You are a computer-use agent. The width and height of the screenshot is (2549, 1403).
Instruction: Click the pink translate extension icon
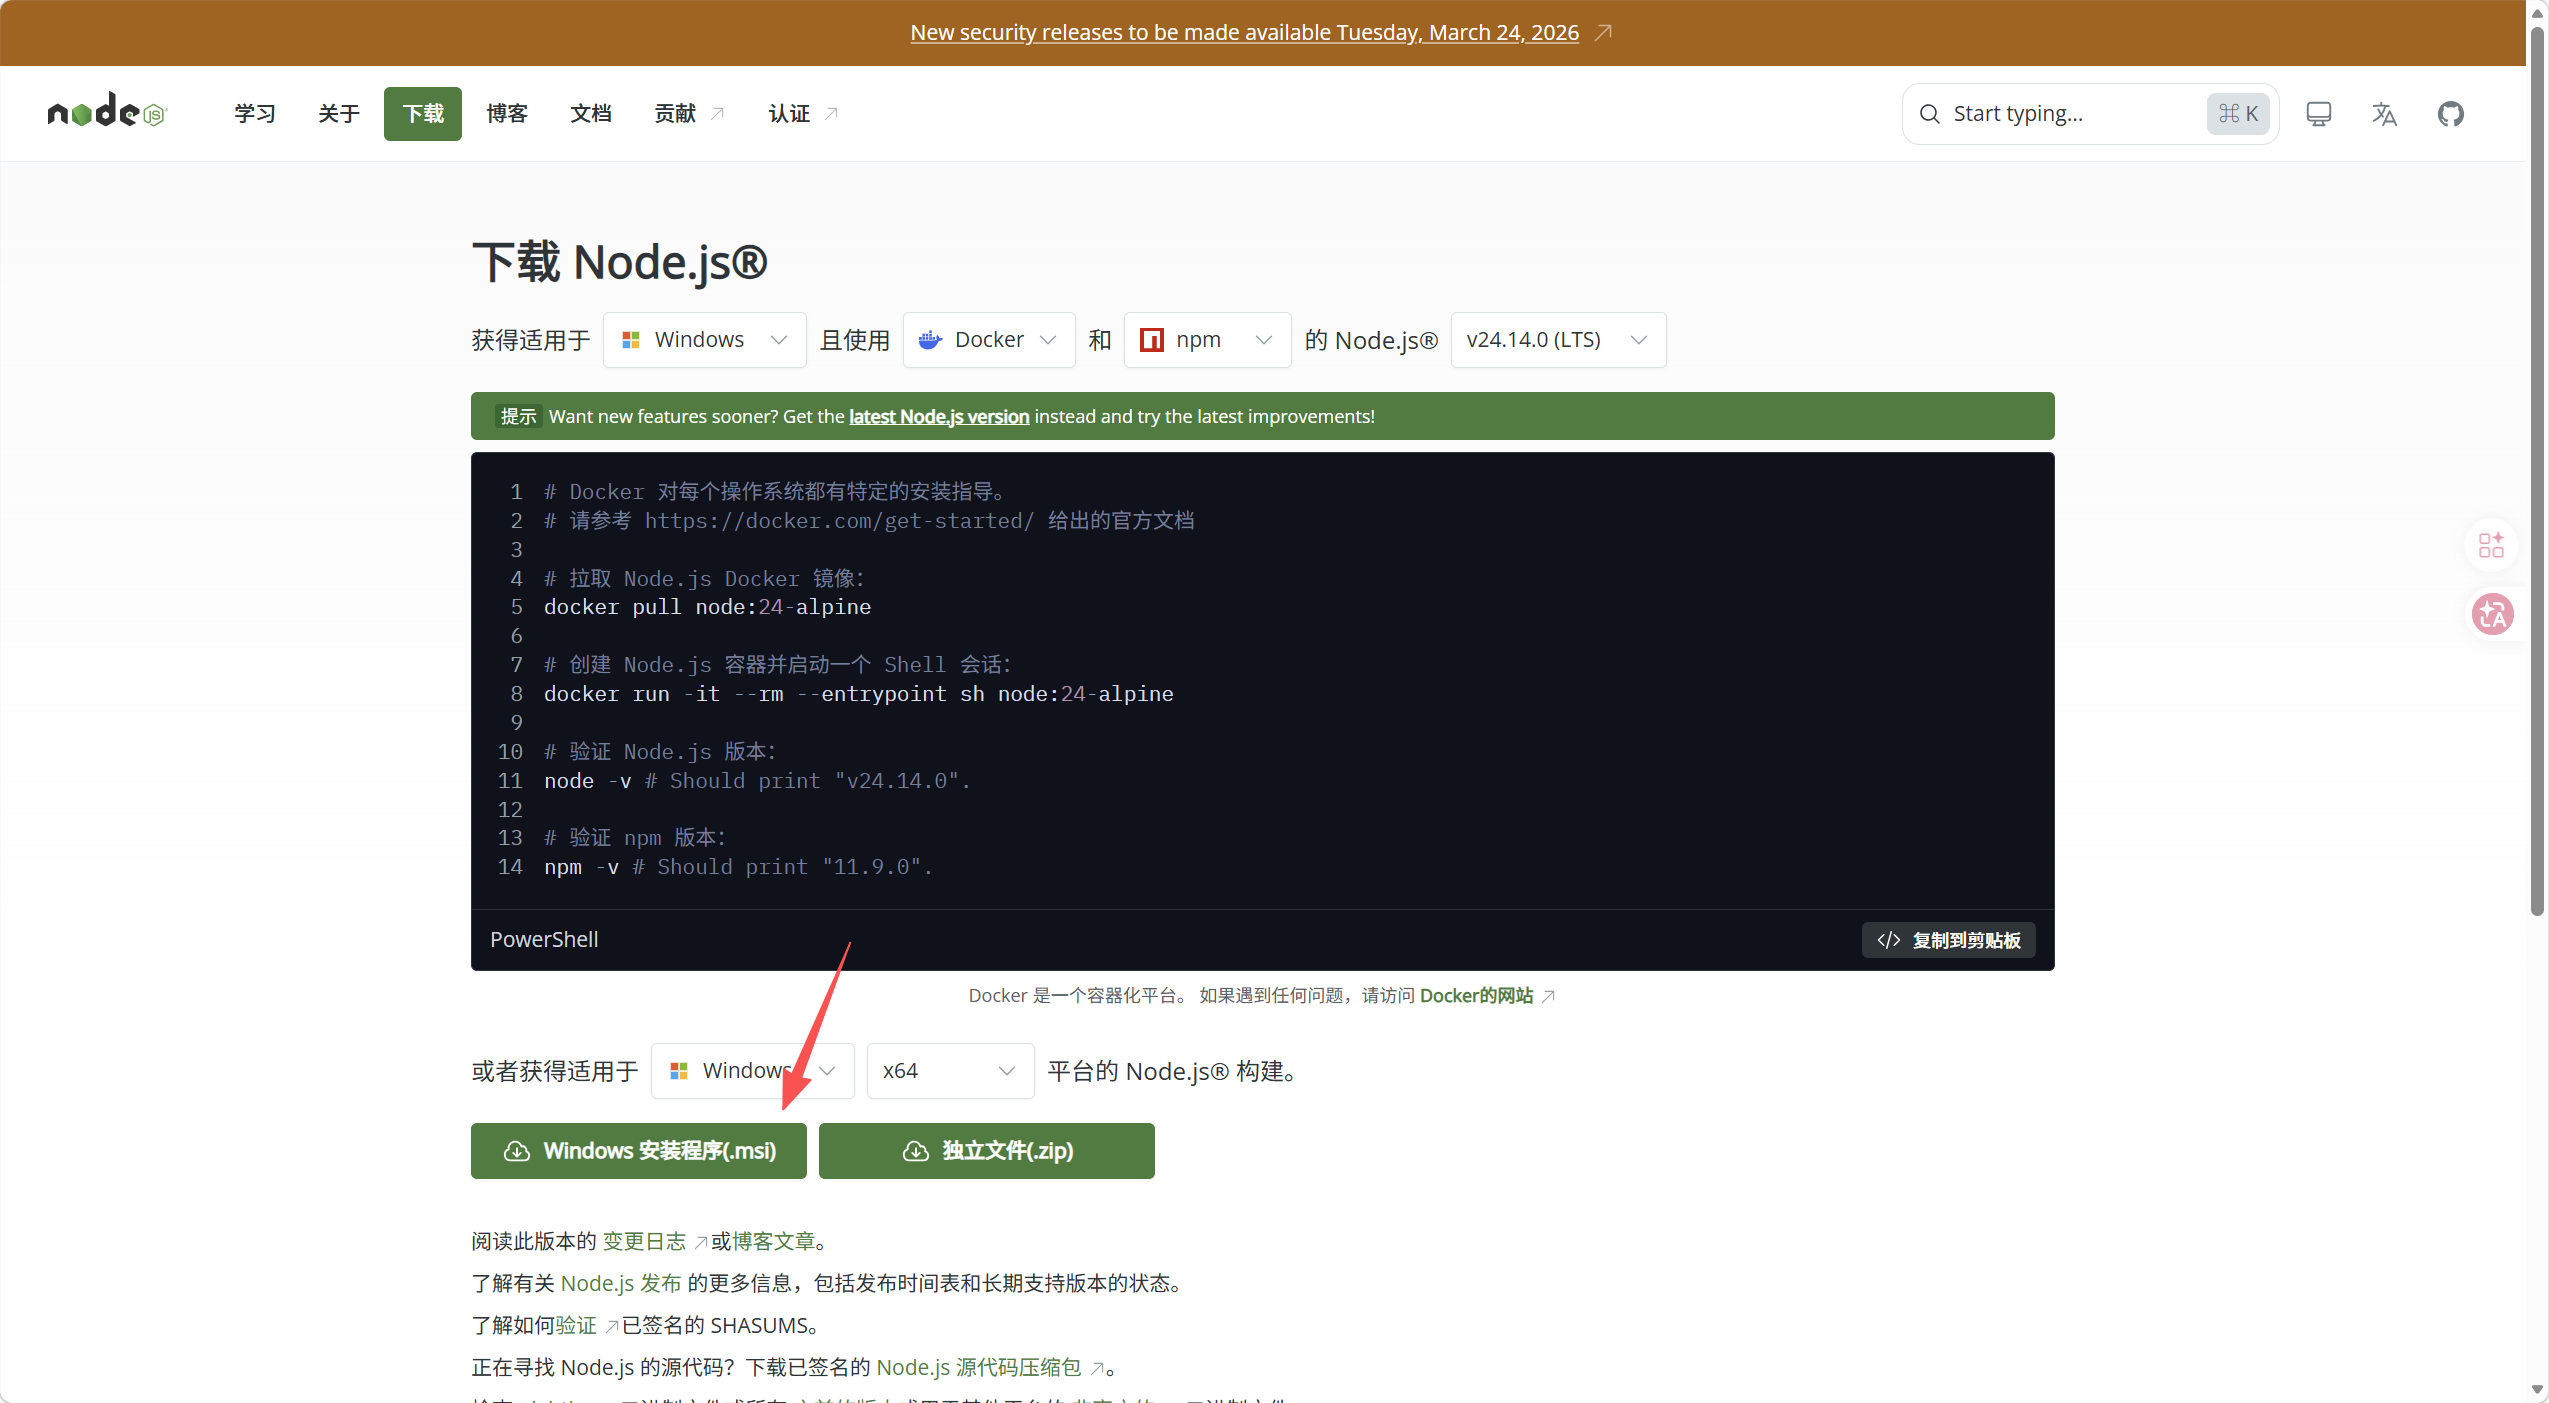(x=2492, y=614)
